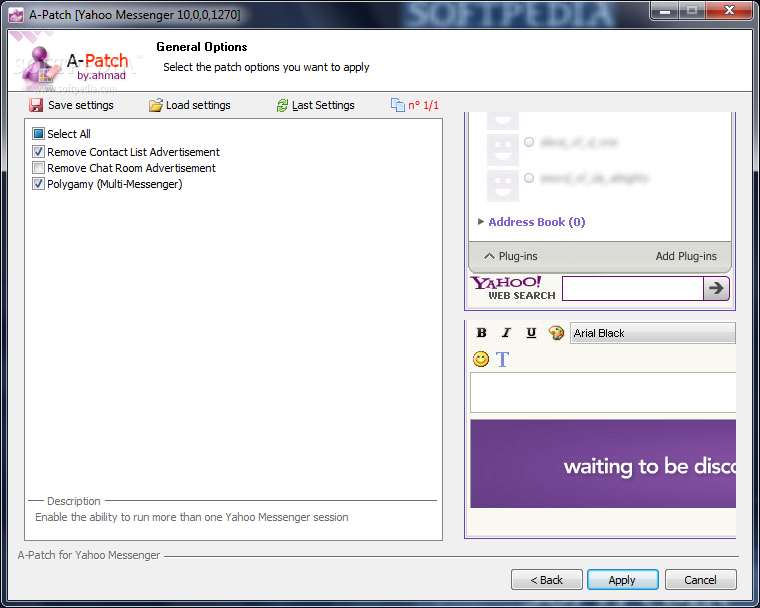Click the blue T text effects icon
The image size is (760, 608).
click(502, 359)
